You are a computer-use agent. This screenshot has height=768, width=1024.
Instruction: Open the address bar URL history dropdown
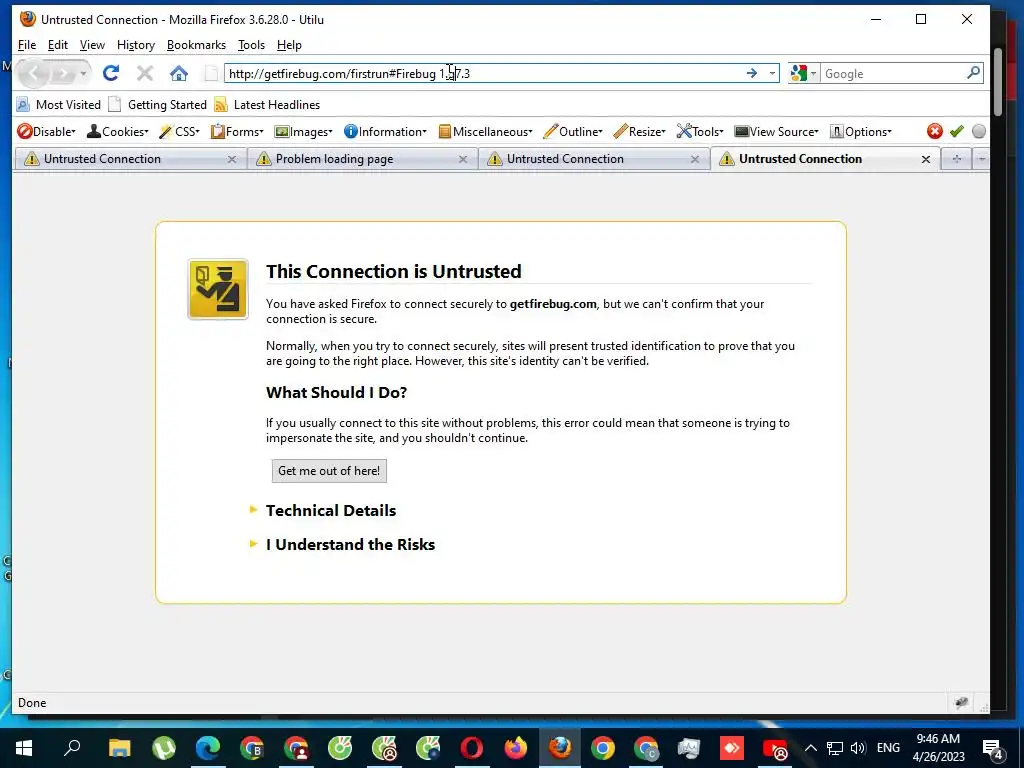point(773,73)
